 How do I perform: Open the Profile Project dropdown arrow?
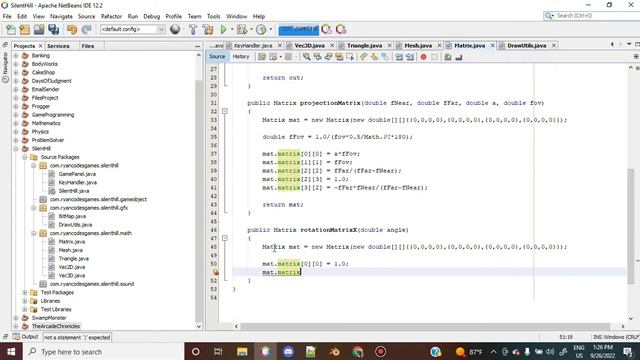[271, 29]
